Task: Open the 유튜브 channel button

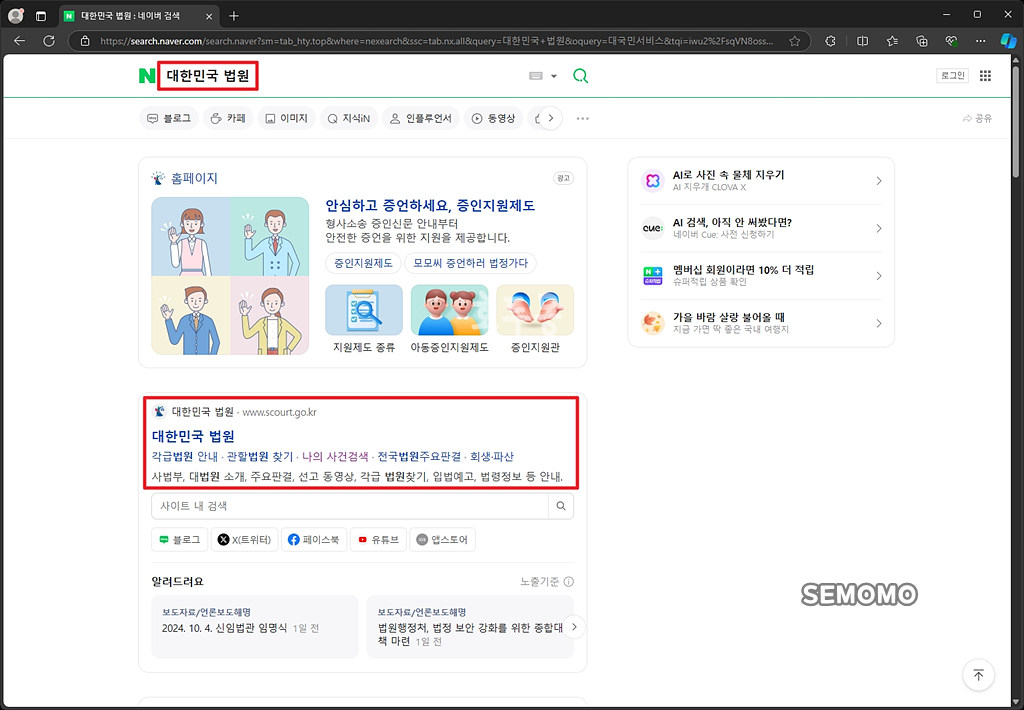Action: [378, 540]
